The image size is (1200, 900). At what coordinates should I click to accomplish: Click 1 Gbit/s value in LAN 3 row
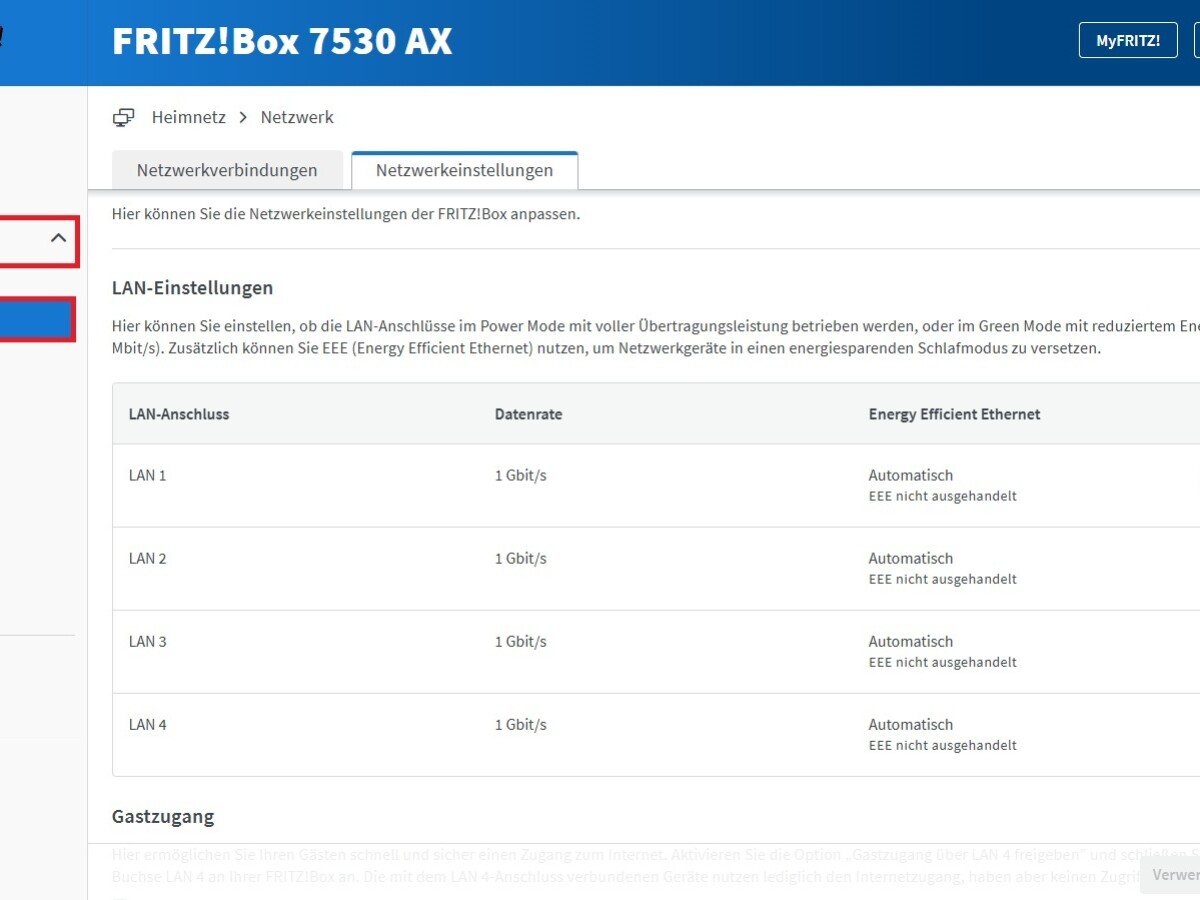tap(521, 642)
